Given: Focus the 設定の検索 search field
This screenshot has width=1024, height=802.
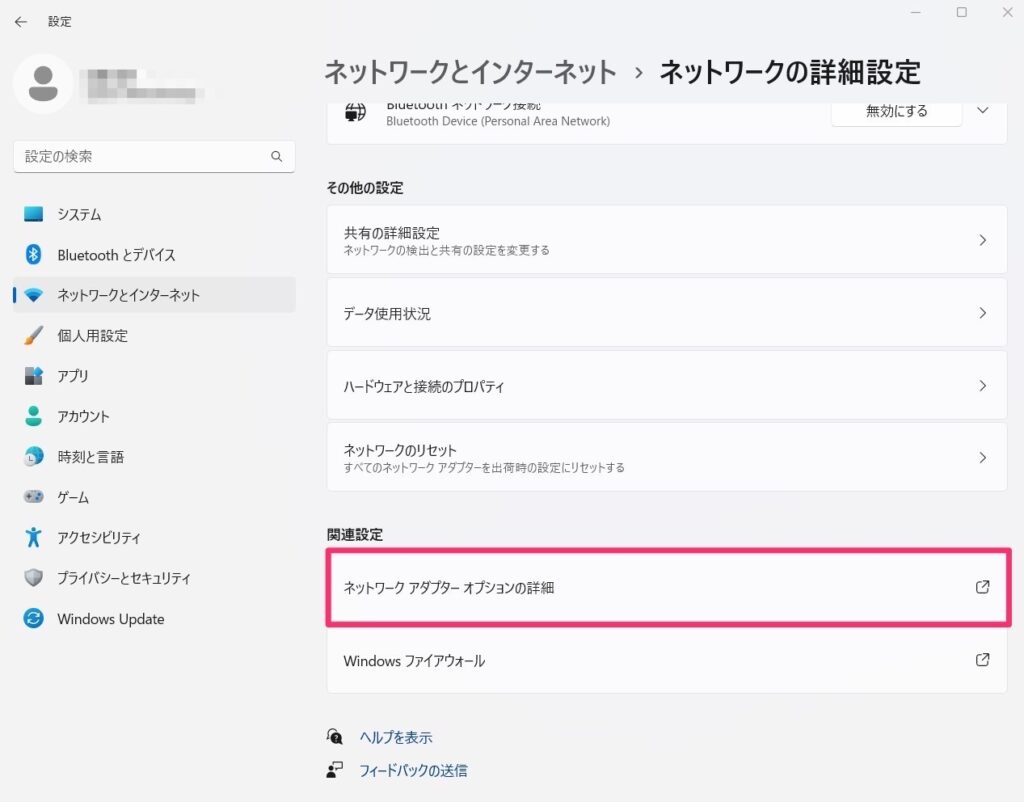Looking at the screenshot, I should (x=140, y=157).
